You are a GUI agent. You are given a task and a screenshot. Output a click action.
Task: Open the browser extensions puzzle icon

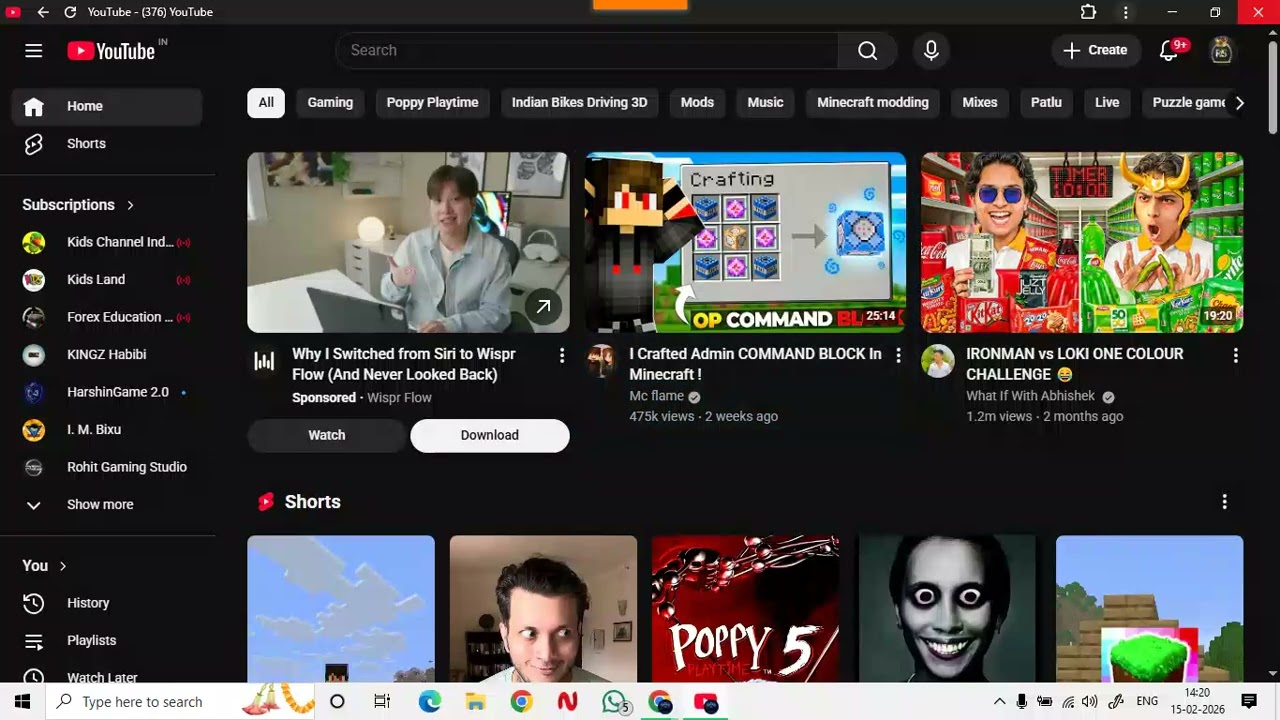[1088, 12]
